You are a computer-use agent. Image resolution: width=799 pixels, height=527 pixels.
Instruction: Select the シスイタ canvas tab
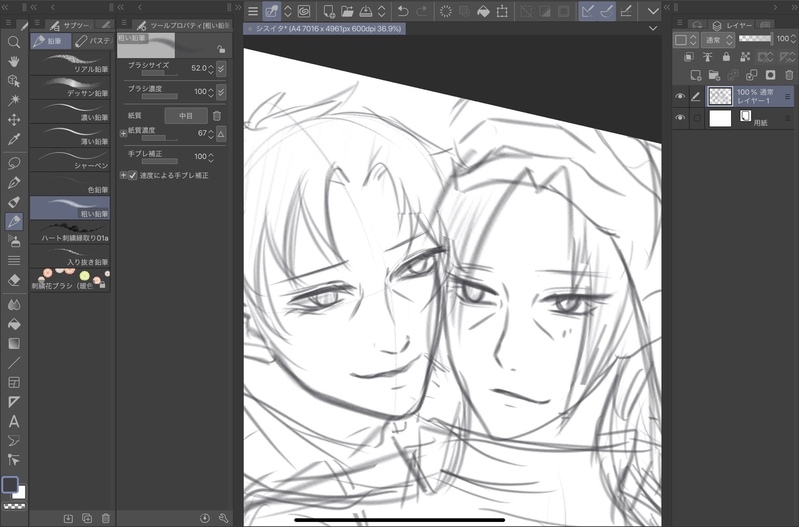coord(325,29)
